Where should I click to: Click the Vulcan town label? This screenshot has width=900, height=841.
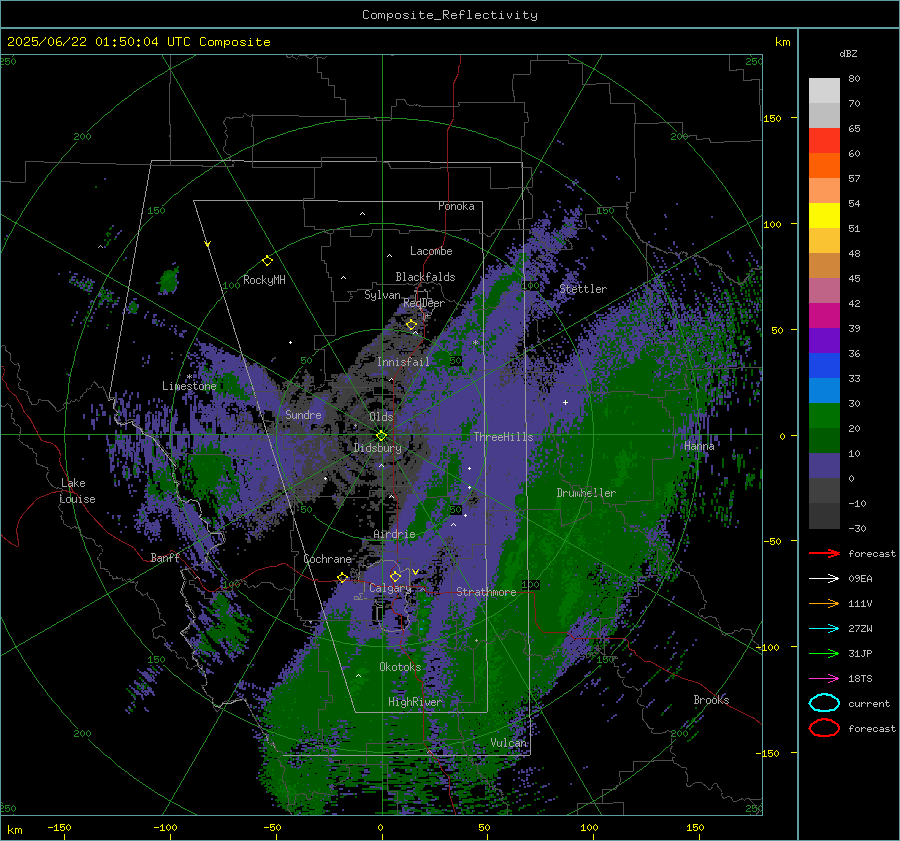(x=508, y=743)
